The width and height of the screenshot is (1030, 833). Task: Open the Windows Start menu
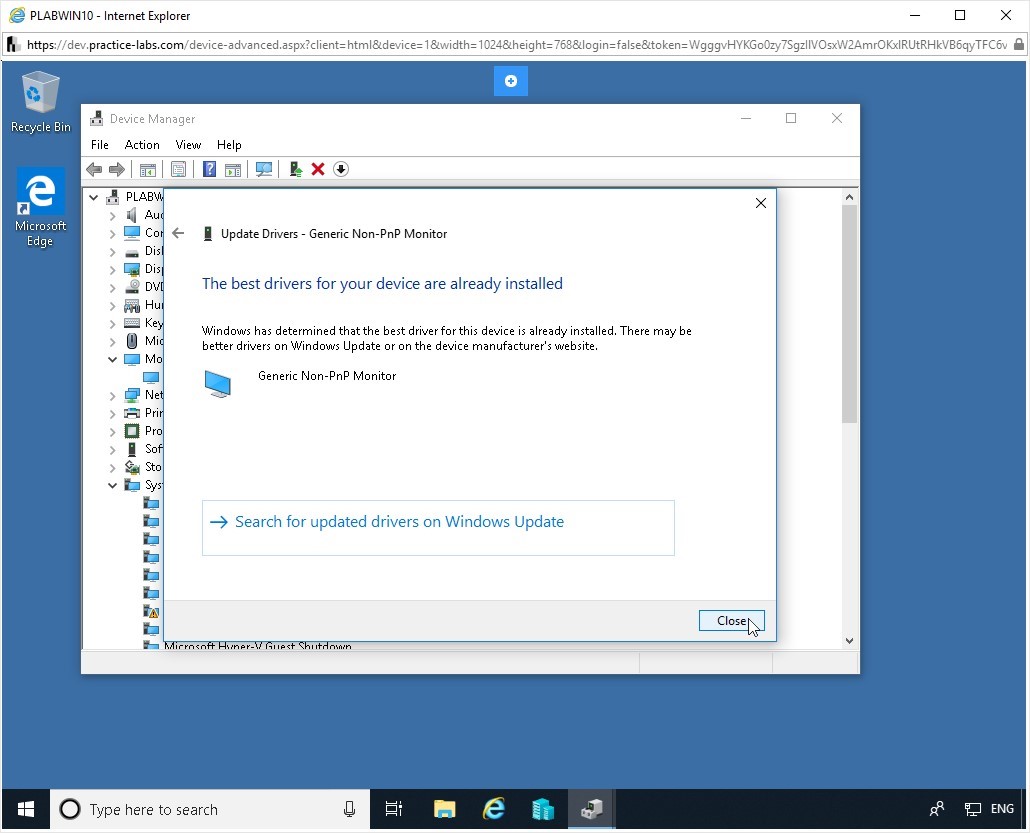pyautogui.click(x=26, y=809)
